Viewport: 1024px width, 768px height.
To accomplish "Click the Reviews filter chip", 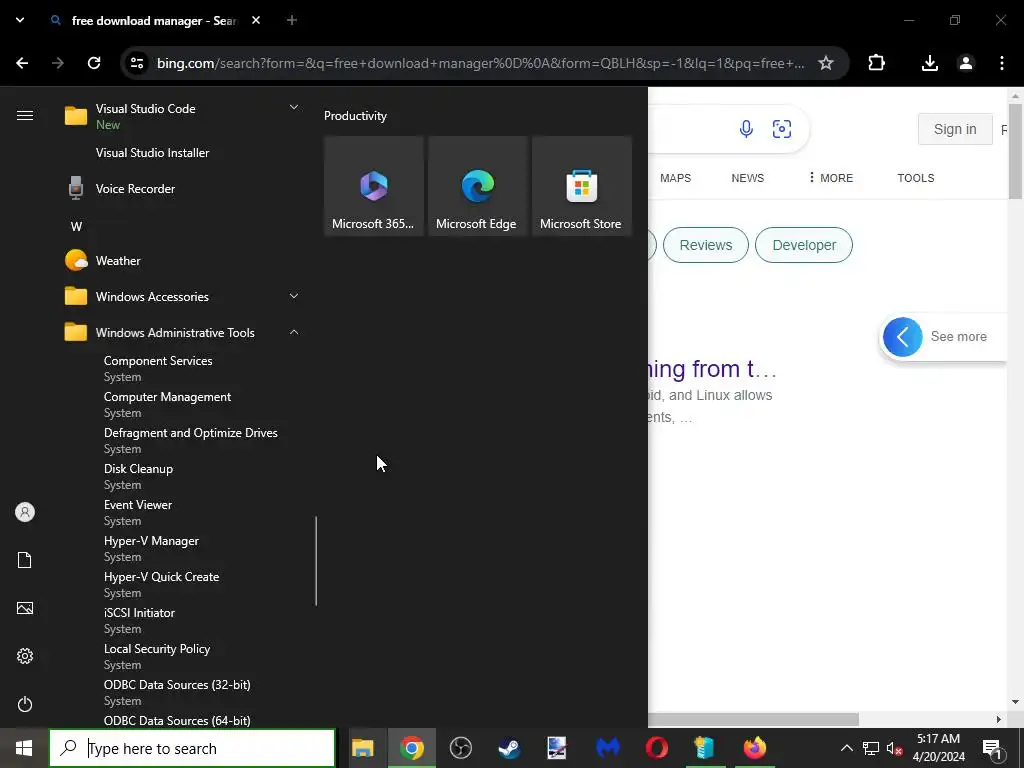I will coord(705,245).
